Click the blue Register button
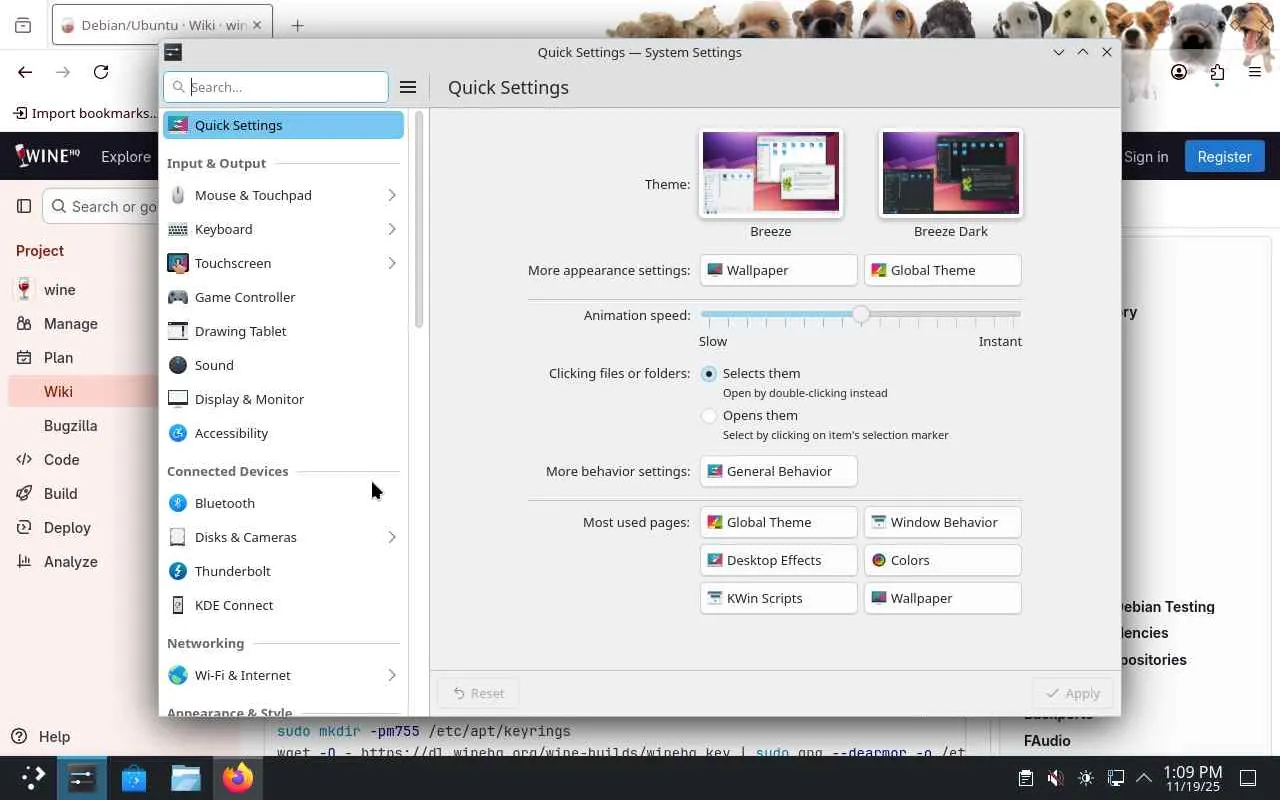 1224,156
